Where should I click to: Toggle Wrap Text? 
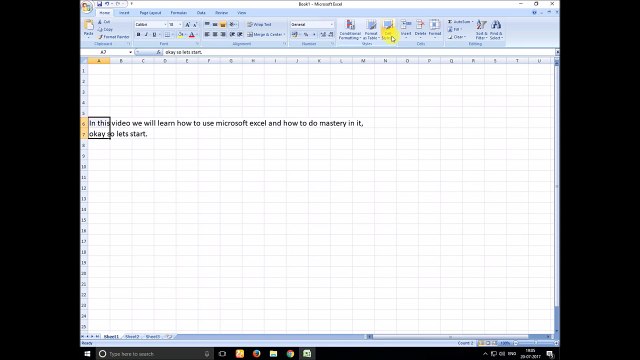point(259,24)
